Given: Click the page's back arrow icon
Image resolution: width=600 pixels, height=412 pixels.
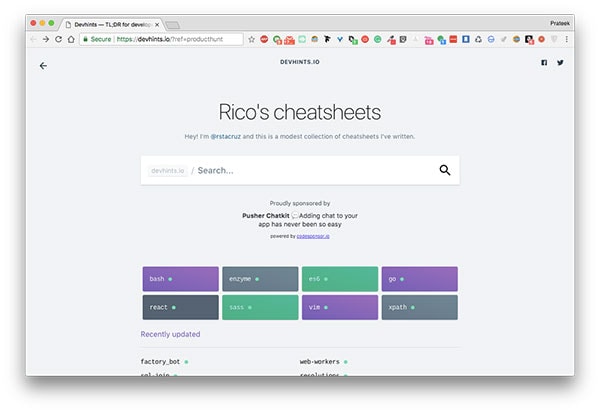Looking at the screenshot, I should (43, 66).
